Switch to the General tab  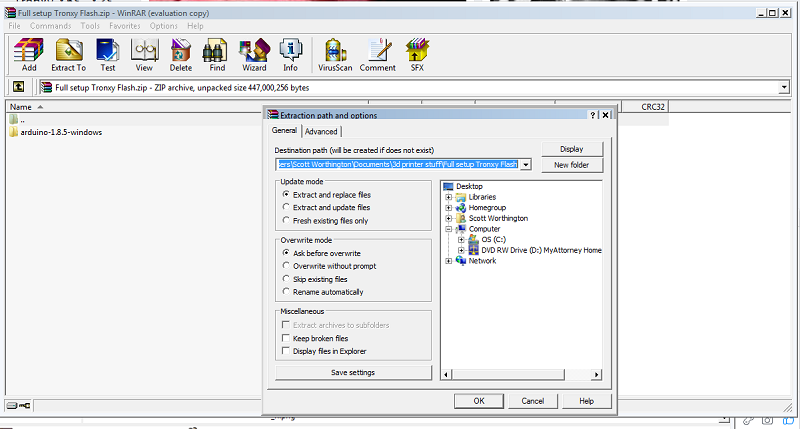pyautogui.click(x=284, y=131)
